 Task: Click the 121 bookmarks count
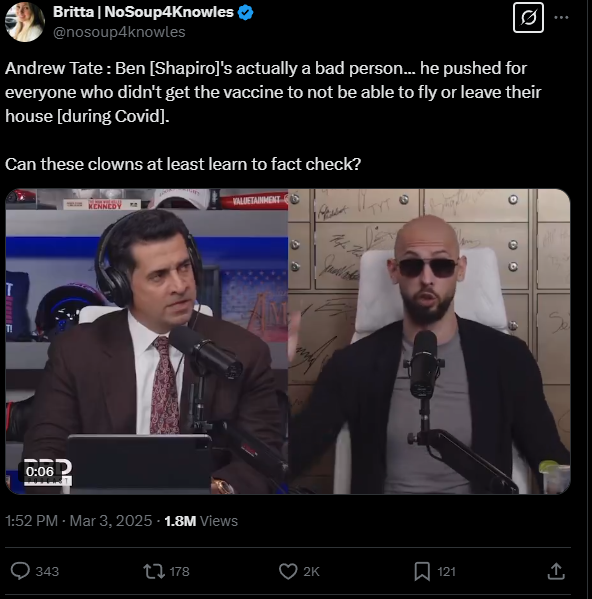(x=446, y=571)
